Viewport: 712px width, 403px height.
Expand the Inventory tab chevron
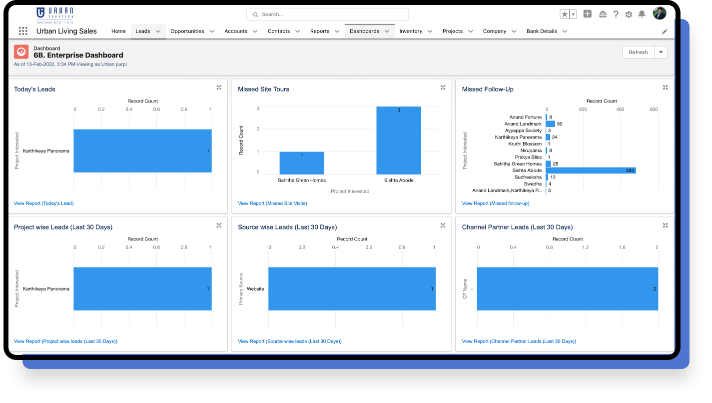pyautogui.click(x=430, y=31)
